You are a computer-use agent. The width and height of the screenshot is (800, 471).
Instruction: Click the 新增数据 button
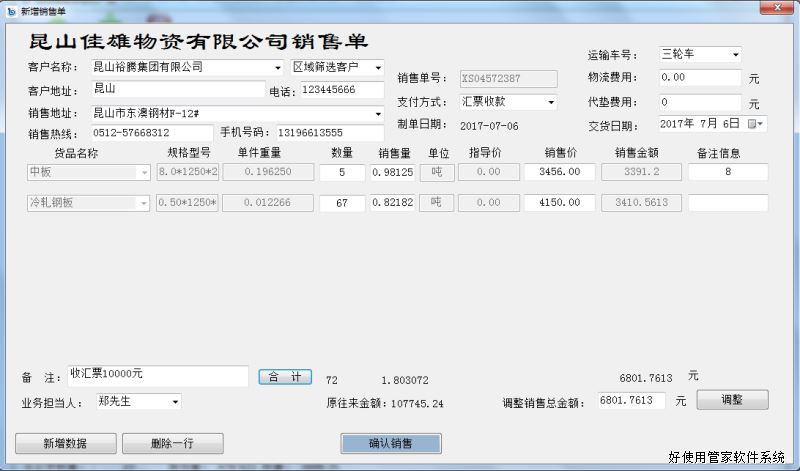[65, 443]
